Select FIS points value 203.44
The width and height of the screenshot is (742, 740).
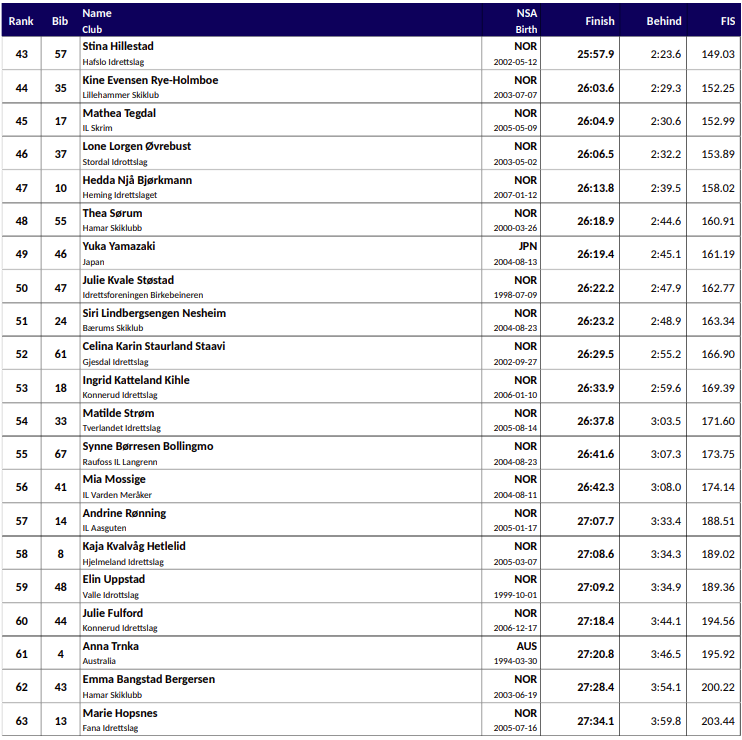tap(718, 721)
